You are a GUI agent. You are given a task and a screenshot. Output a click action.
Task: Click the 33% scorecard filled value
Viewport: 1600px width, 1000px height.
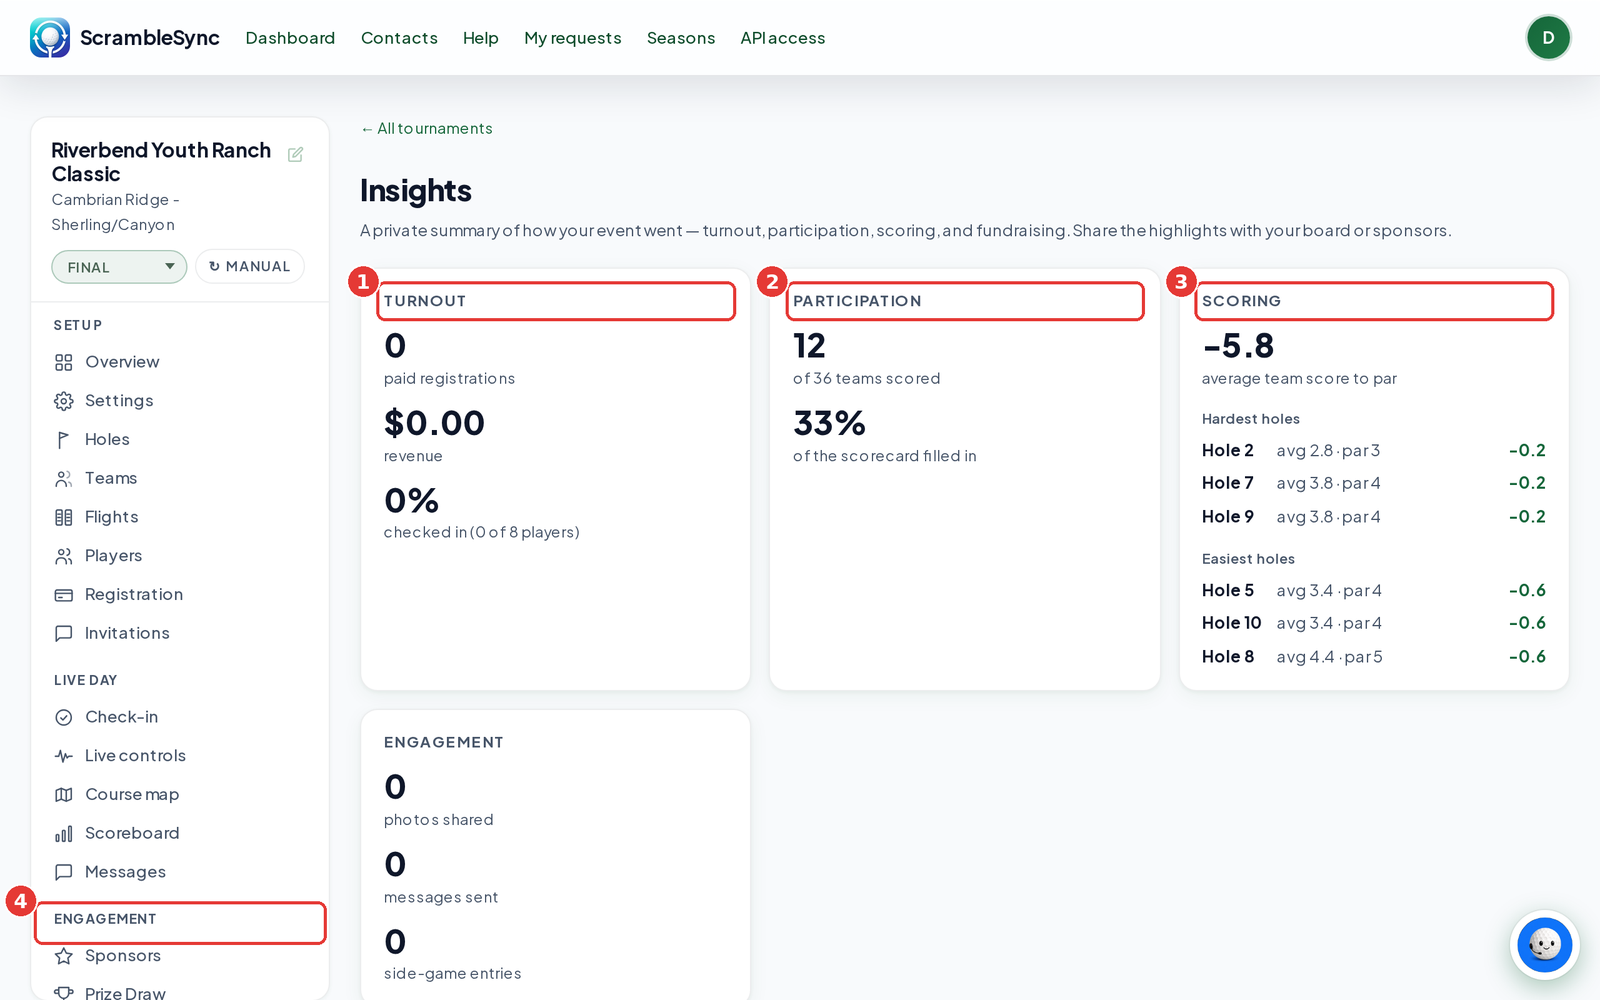829,423
